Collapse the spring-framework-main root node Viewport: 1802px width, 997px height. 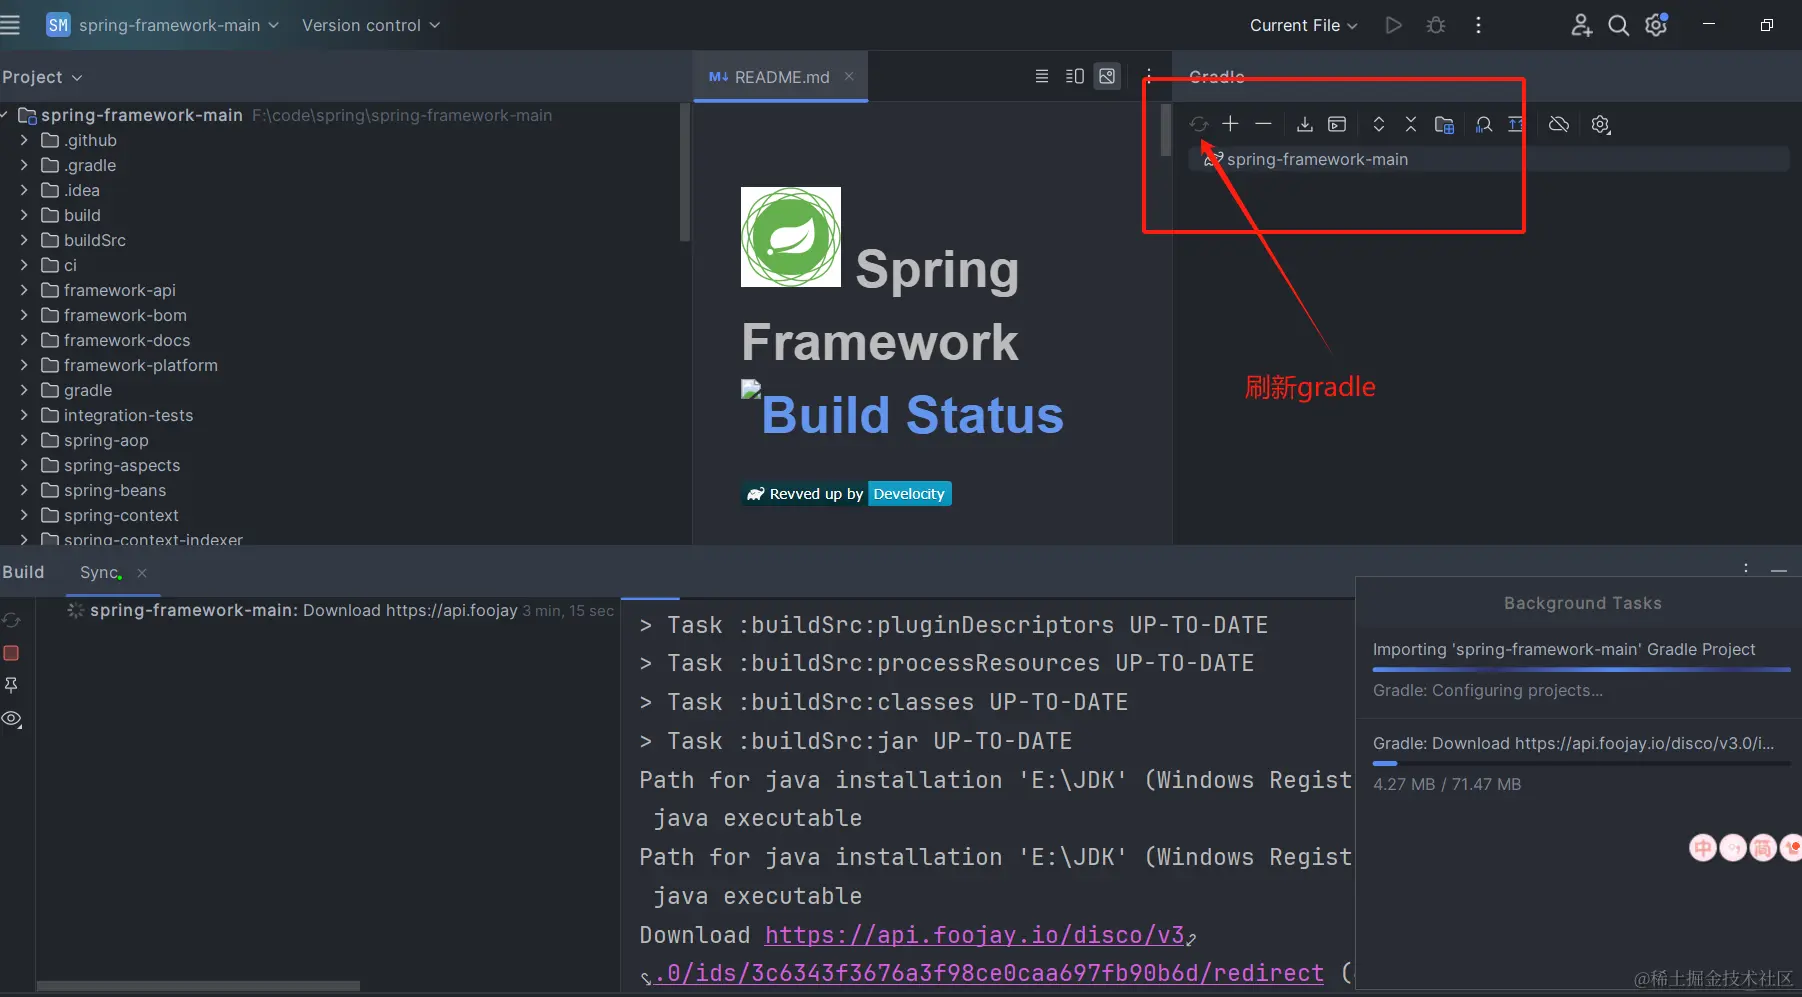pos(5,115)
